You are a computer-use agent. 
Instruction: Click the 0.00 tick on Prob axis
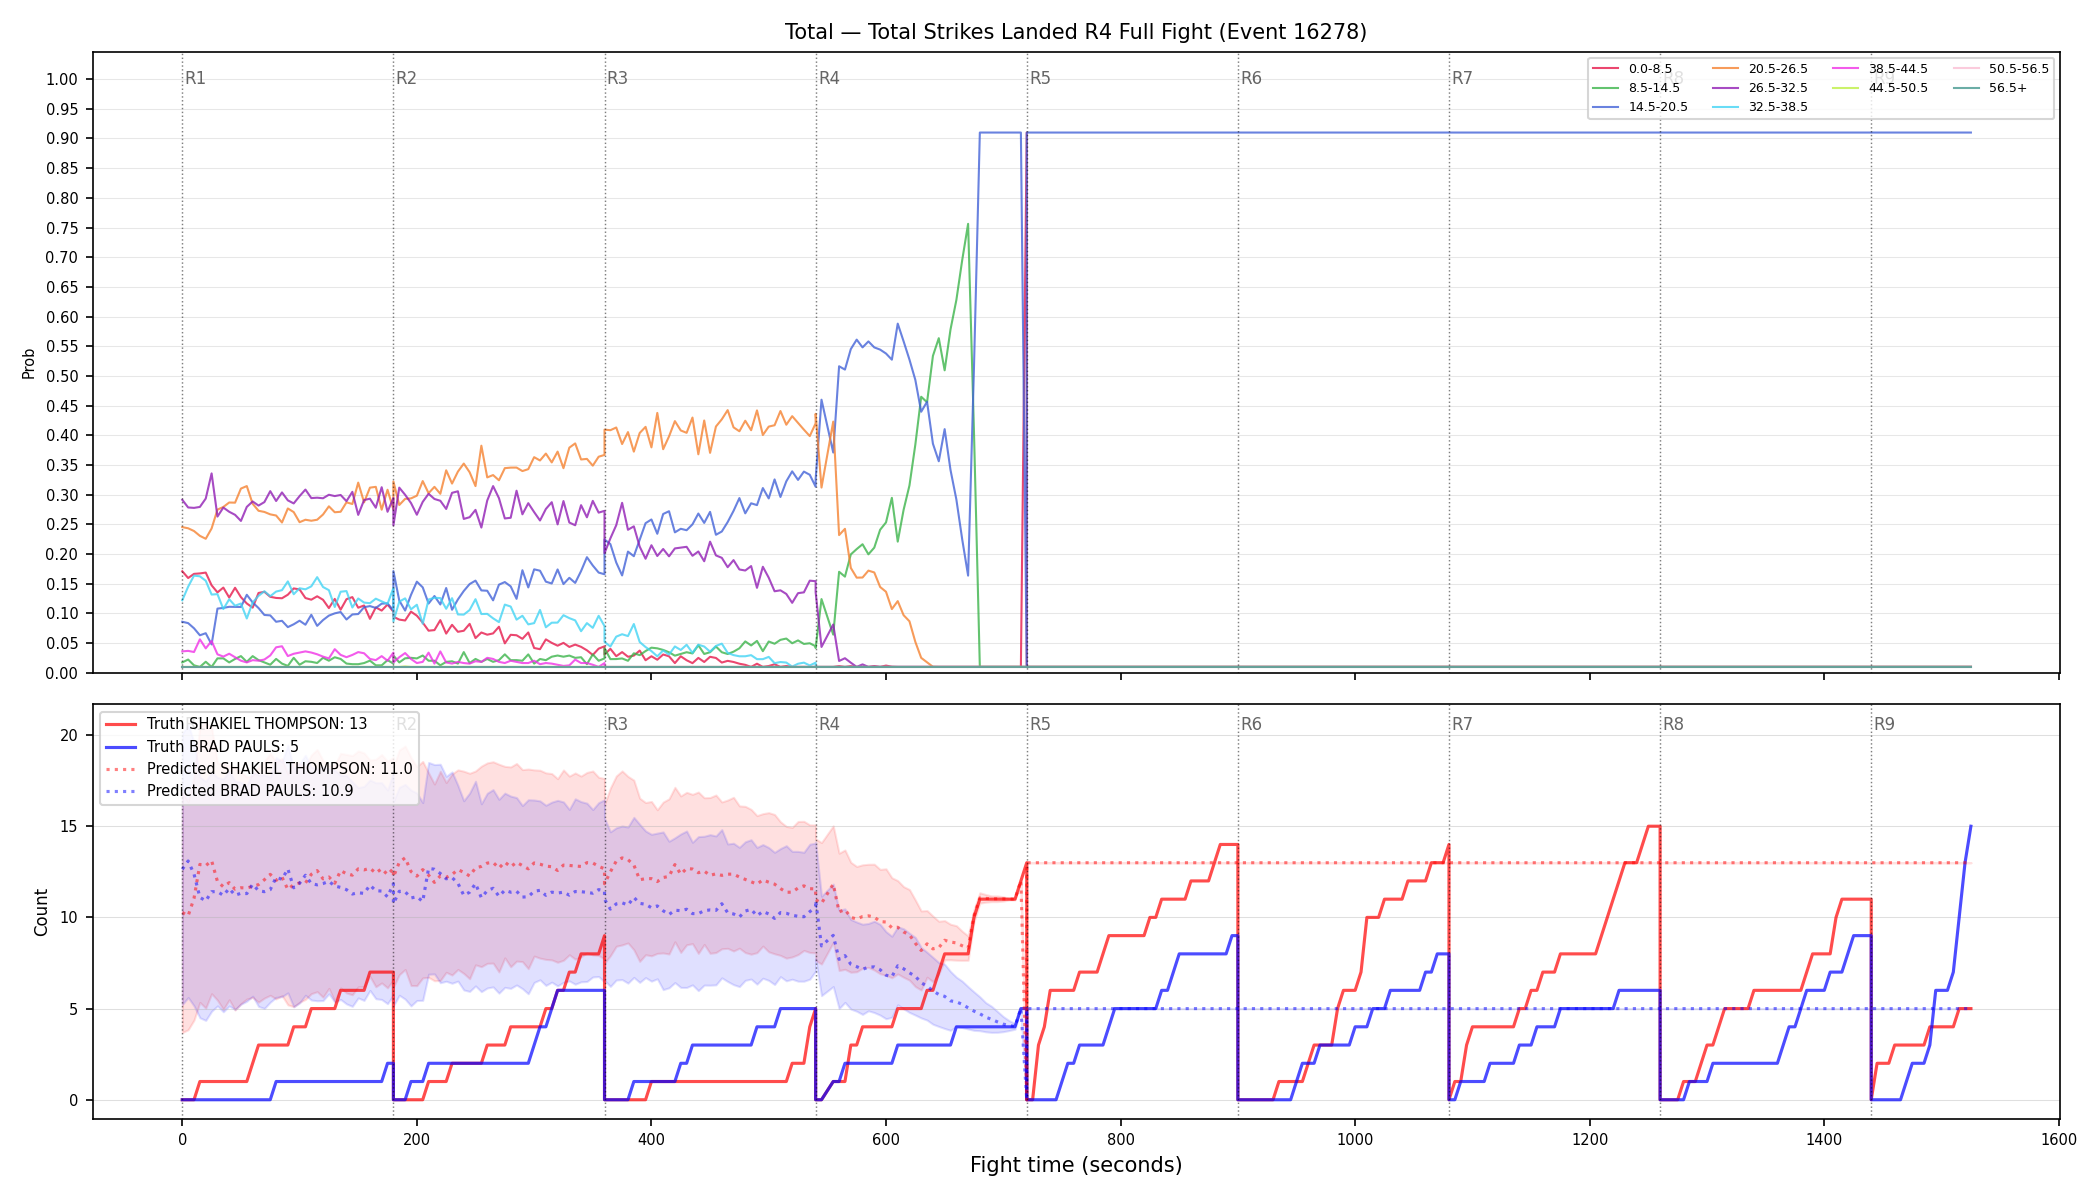[x=62, y=673]
